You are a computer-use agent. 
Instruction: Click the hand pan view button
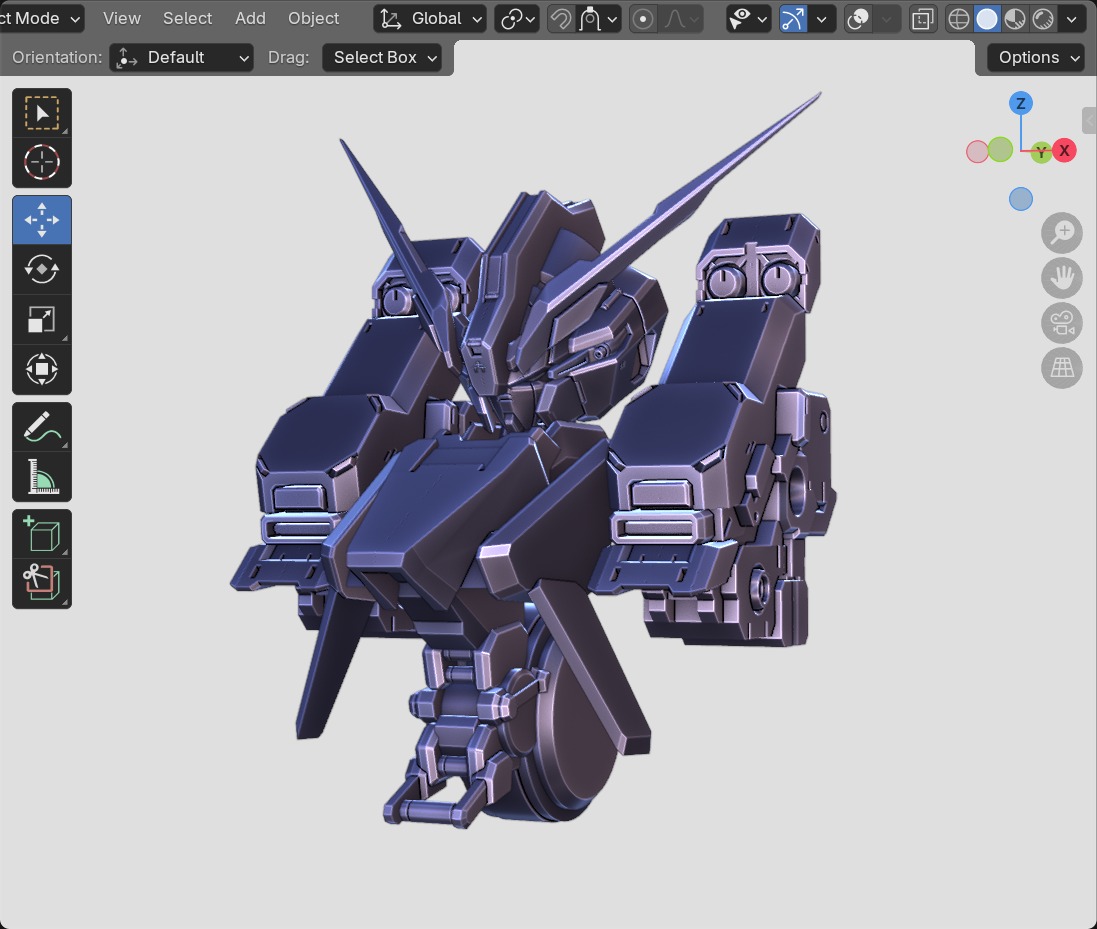[1062, 278]
